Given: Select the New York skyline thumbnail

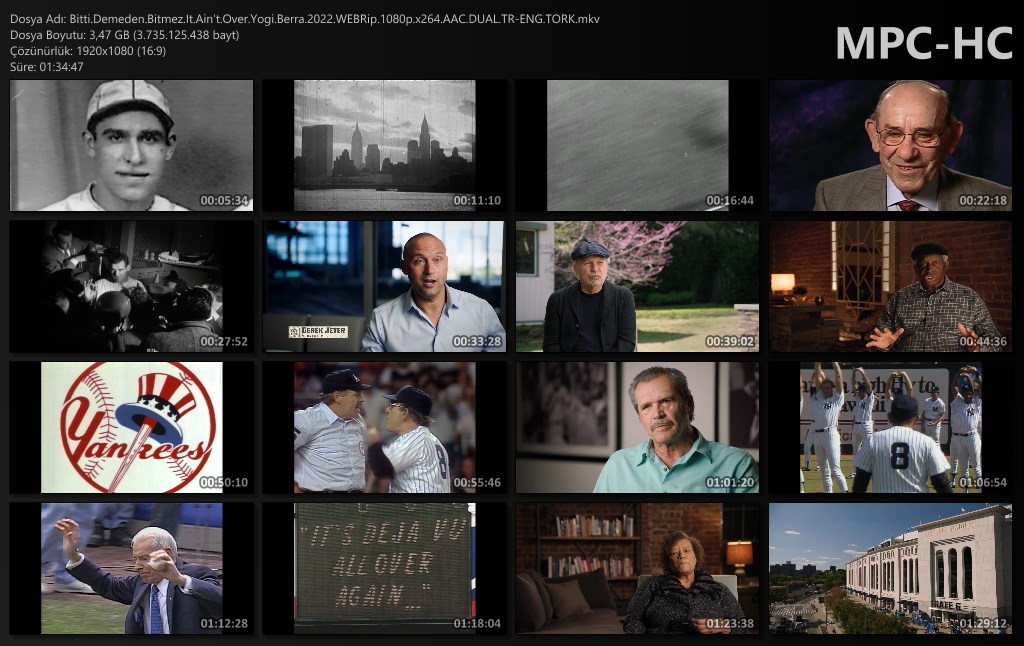Looking at the screenshot, I should pyautogui.click(x=384, y=146).
